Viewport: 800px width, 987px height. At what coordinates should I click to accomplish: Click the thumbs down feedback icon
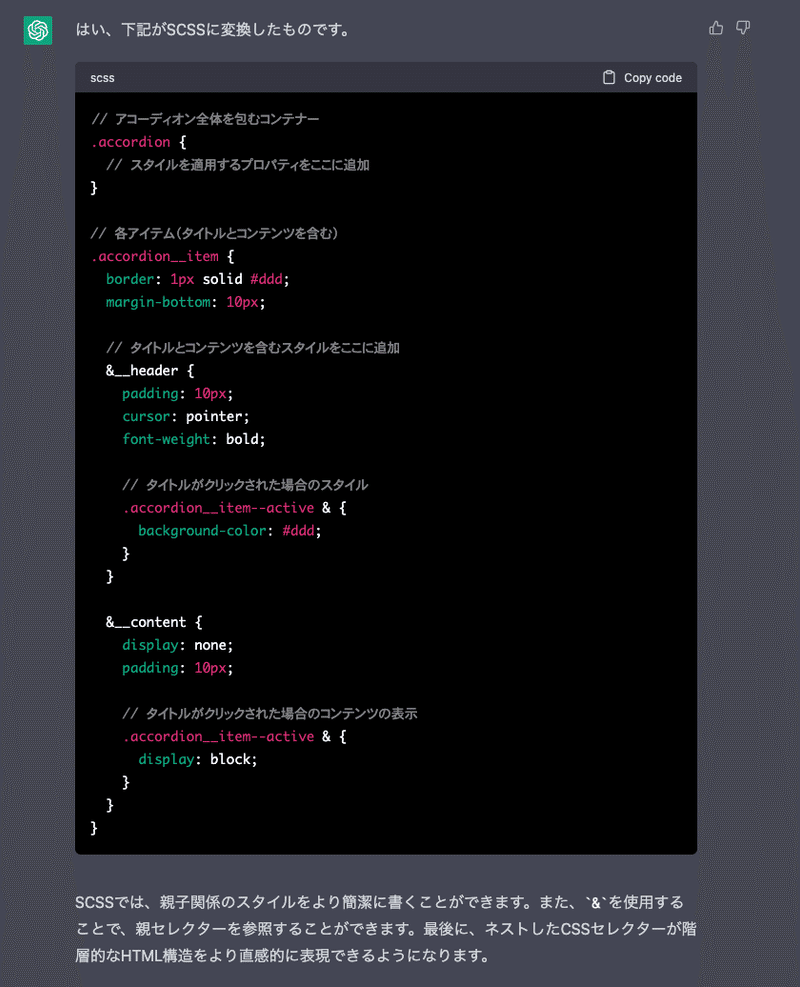coord(743,28)
